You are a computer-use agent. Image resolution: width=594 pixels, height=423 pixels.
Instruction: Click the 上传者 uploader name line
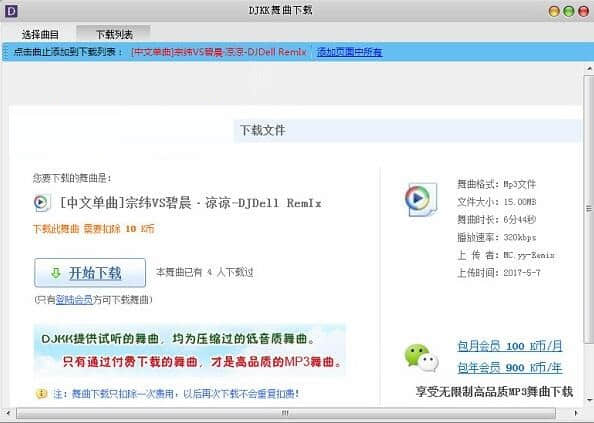click(506, 255)
